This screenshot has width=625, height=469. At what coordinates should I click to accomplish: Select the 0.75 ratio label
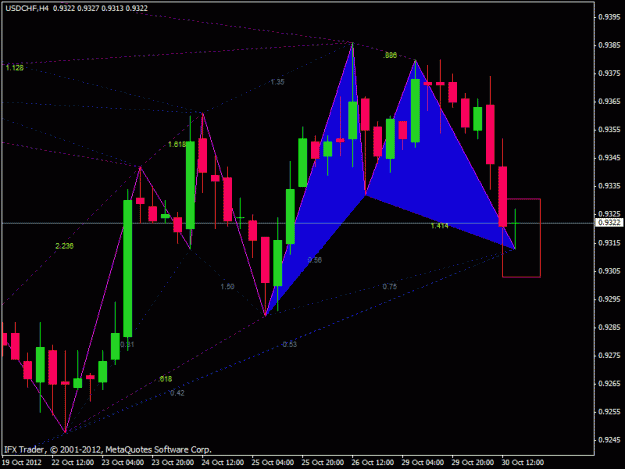389,287
